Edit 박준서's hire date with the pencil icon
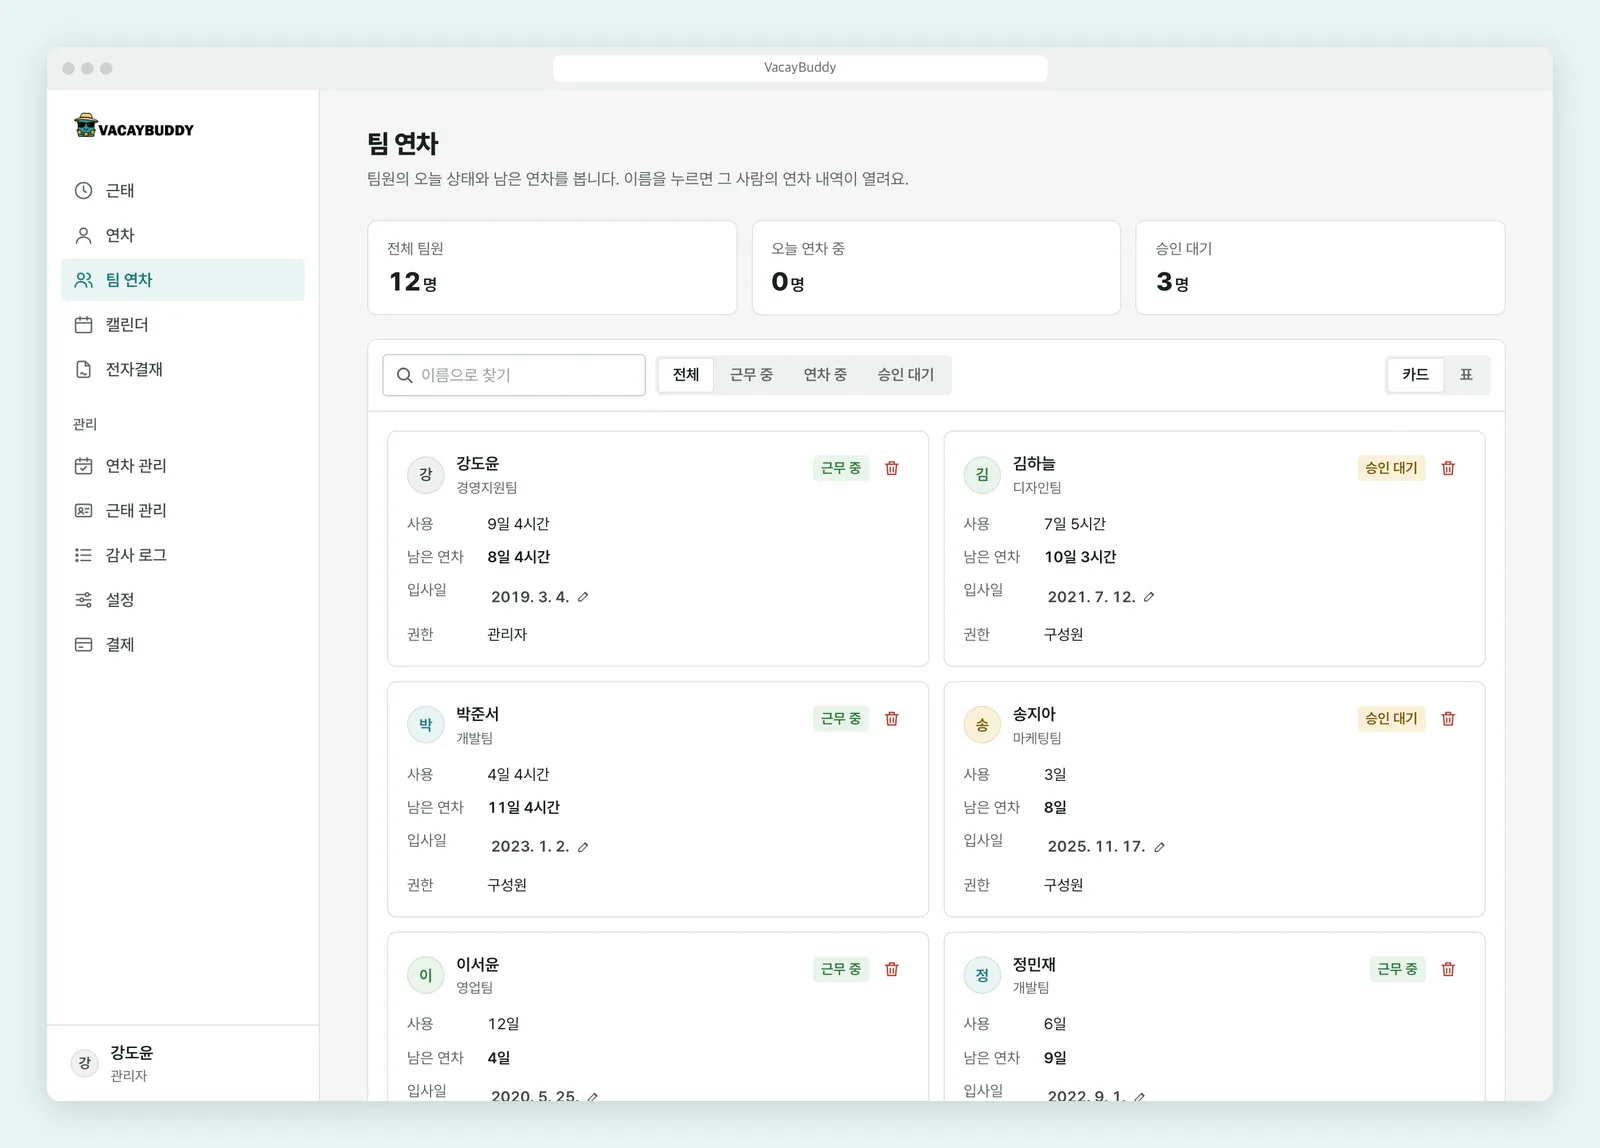 (x=583, y=847)
